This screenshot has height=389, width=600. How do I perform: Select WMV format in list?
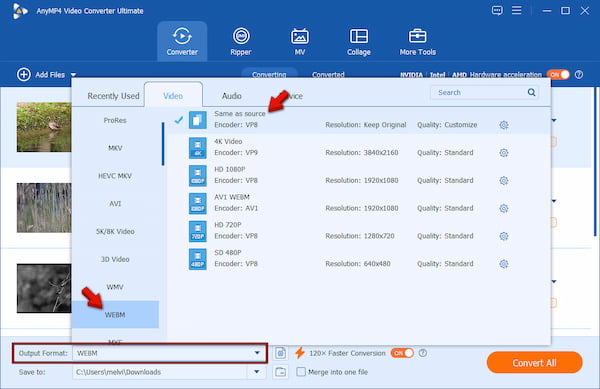tap(115, 287)
